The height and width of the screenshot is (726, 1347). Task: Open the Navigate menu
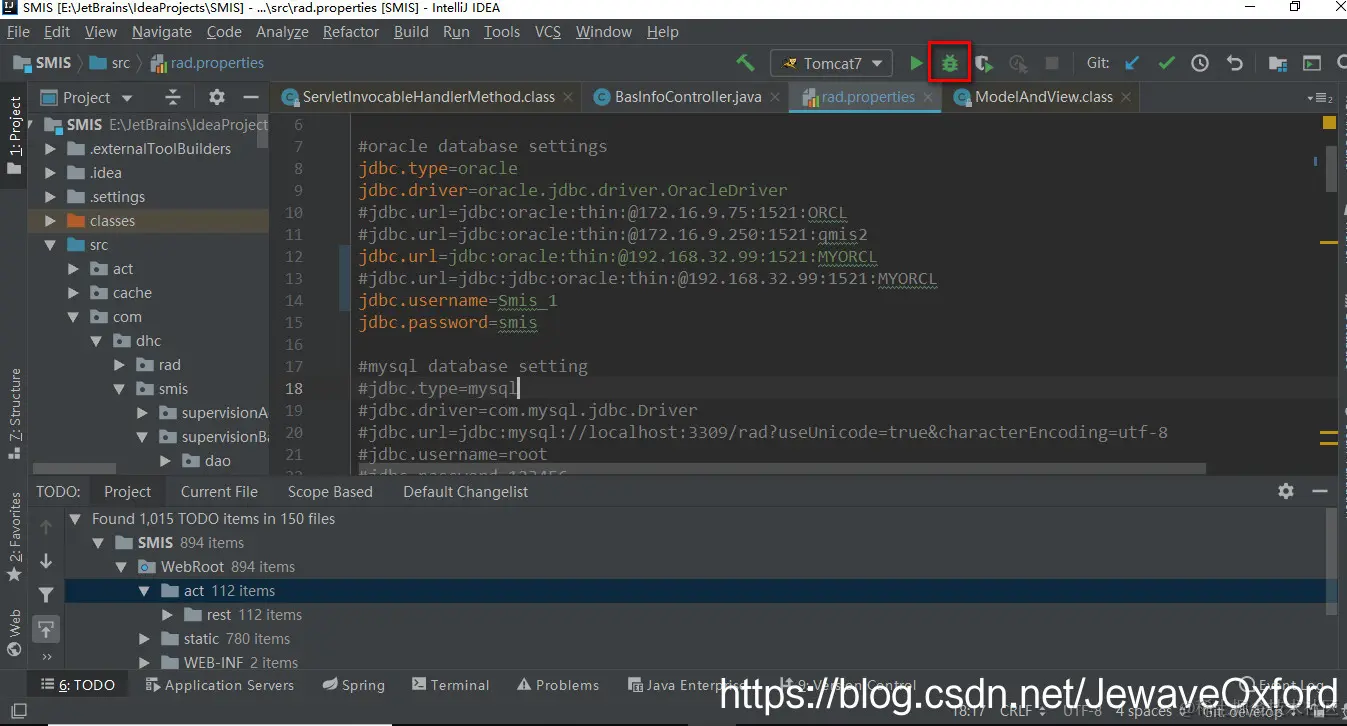(162, 31)
